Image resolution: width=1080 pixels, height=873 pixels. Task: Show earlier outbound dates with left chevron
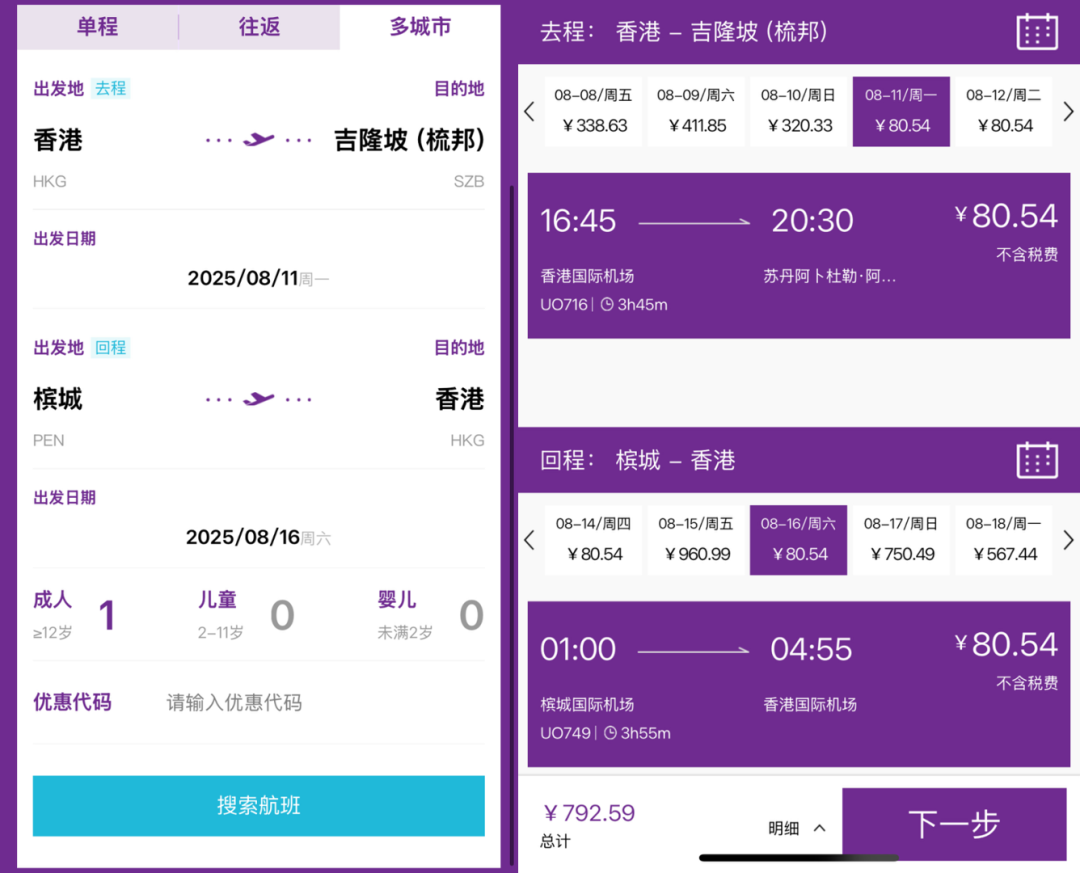coord(530,111)
